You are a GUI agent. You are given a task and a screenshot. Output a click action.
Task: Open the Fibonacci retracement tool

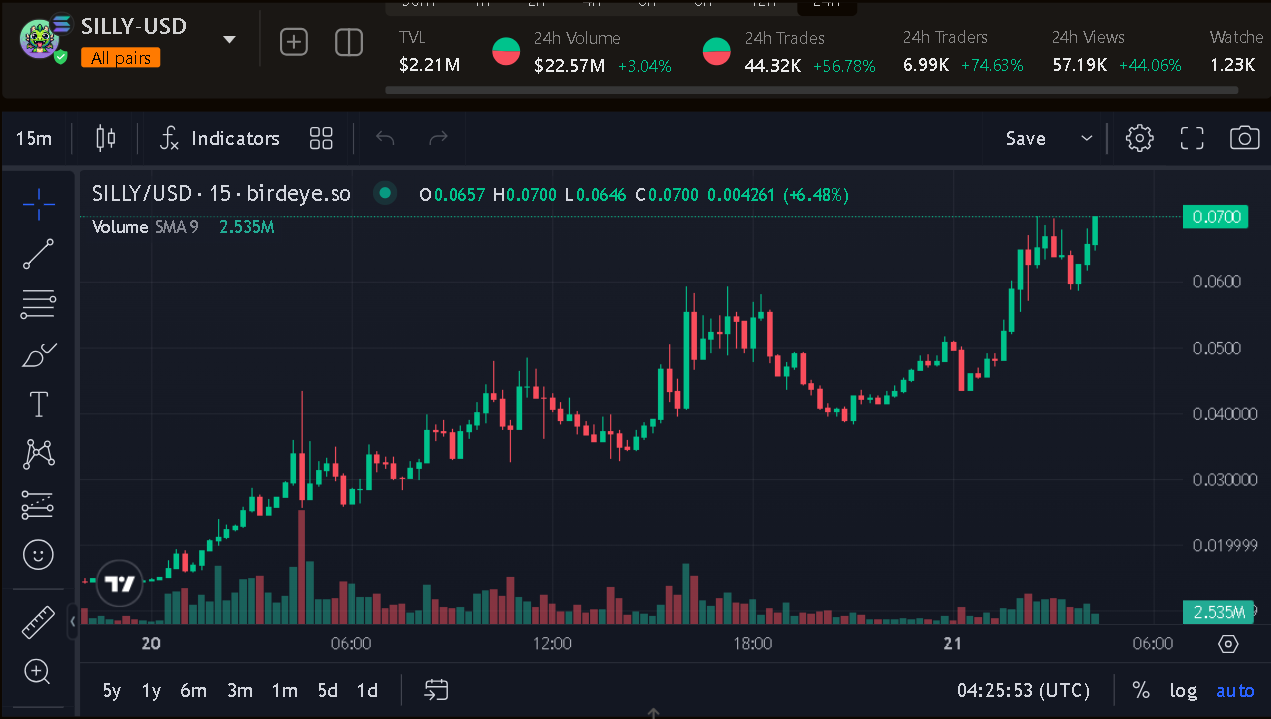(38, 304)
